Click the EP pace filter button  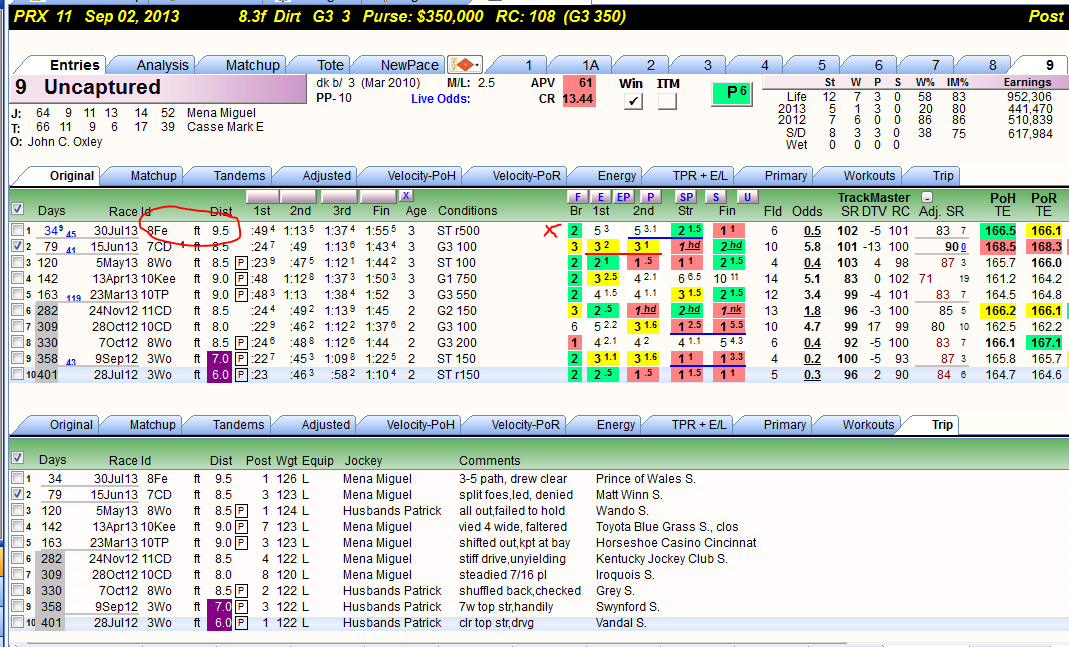(623, 197)
